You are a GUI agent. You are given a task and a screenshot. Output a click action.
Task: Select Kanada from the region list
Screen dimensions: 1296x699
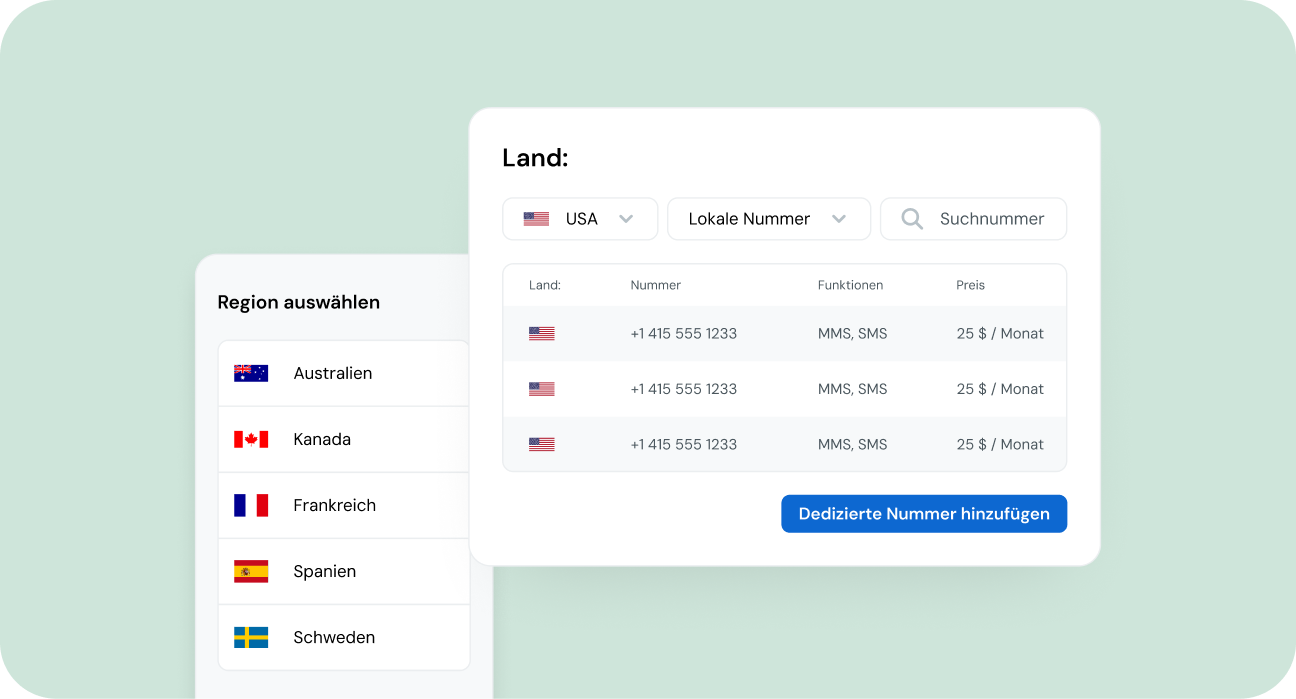click(322, 439)
